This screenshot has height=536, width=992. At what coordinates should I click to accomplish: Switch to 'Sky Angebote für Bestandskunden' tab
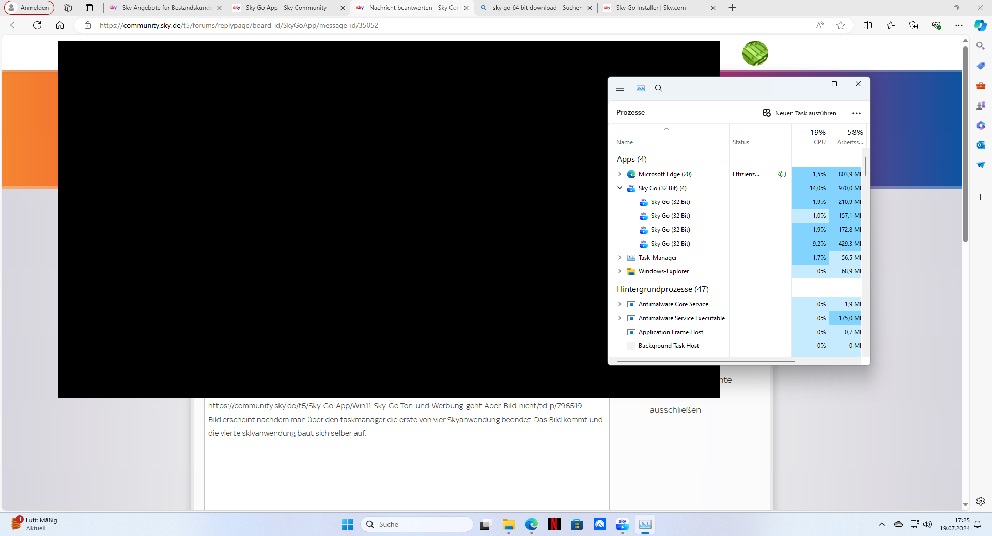165,8
